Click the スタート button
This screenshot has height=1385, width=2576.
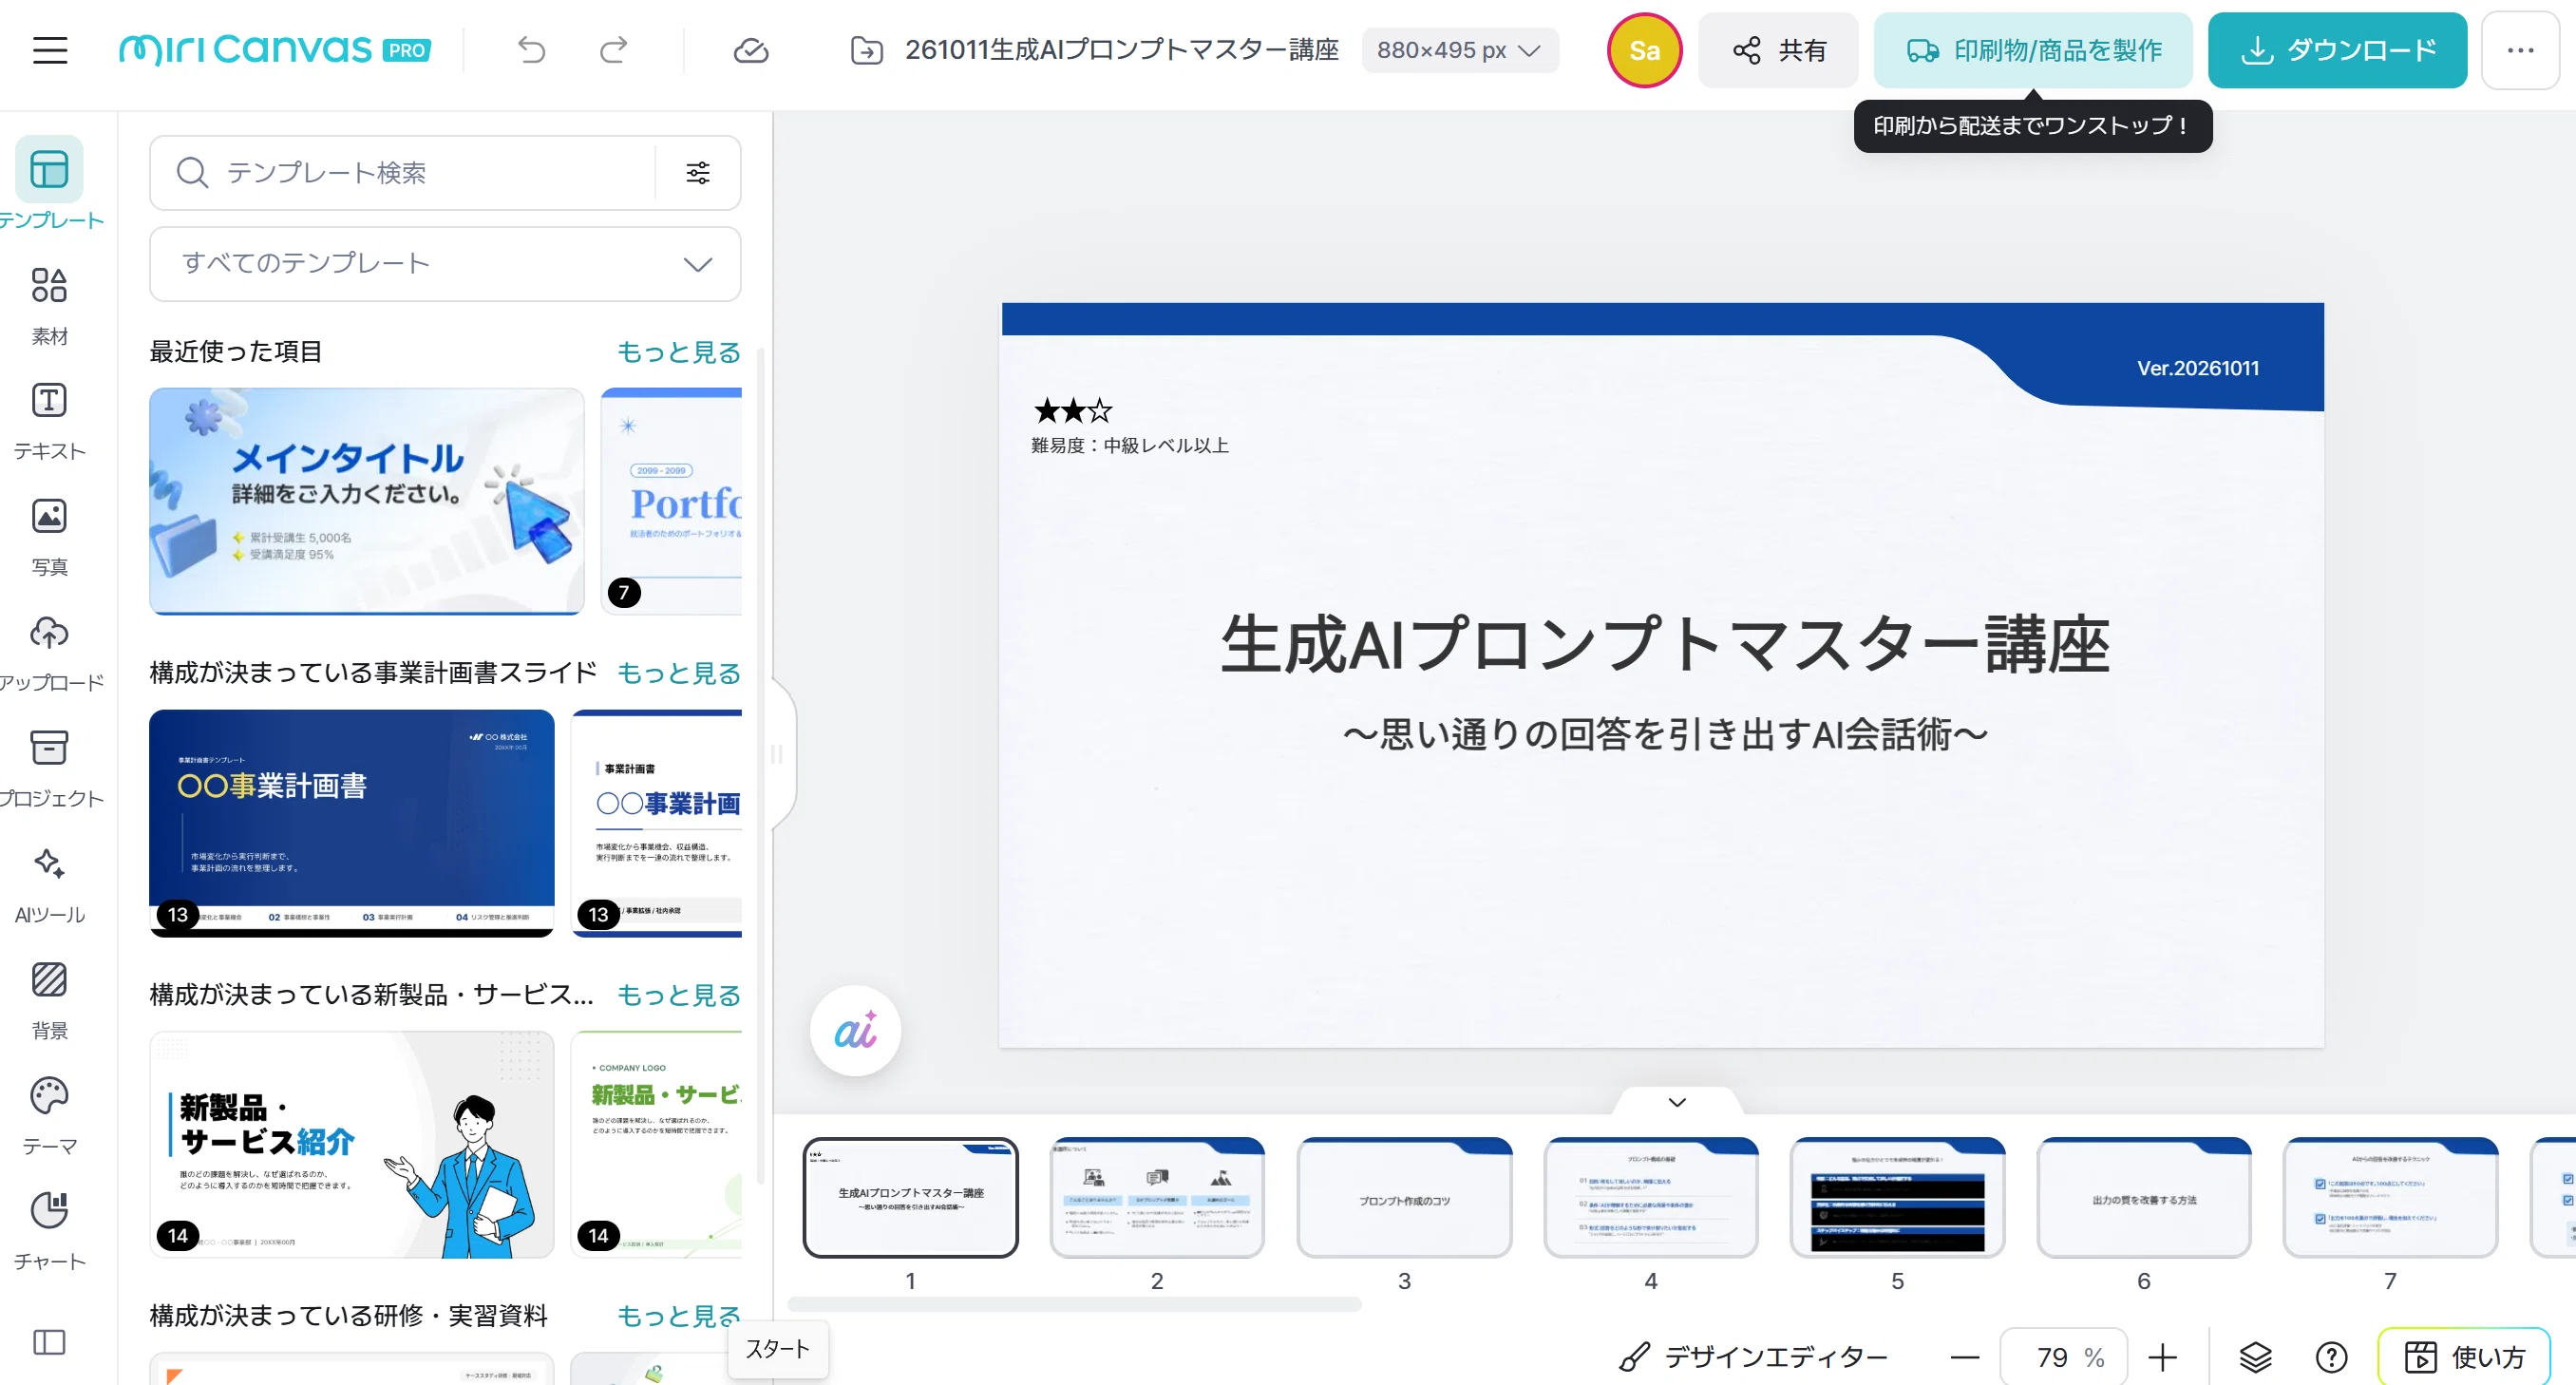click(x=778, y=1350)
